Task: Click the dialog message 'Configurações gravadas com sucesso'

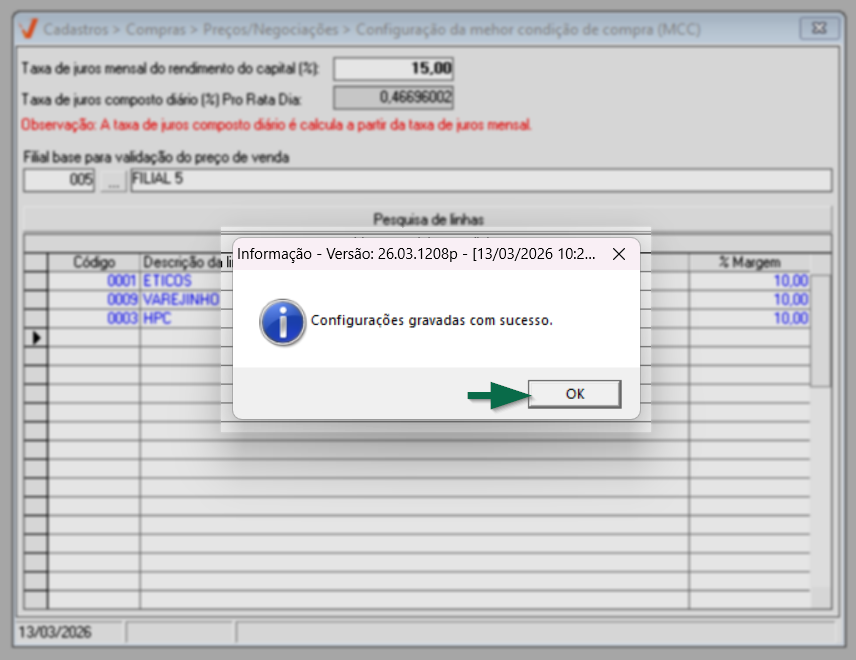Action: (x=431, y=320)
